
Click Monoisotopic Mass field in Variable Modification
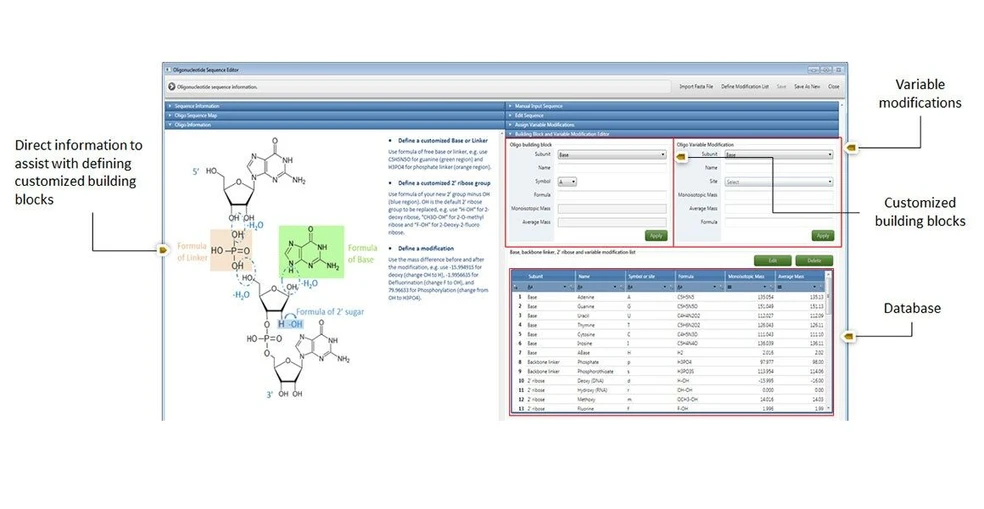[779, 195]
